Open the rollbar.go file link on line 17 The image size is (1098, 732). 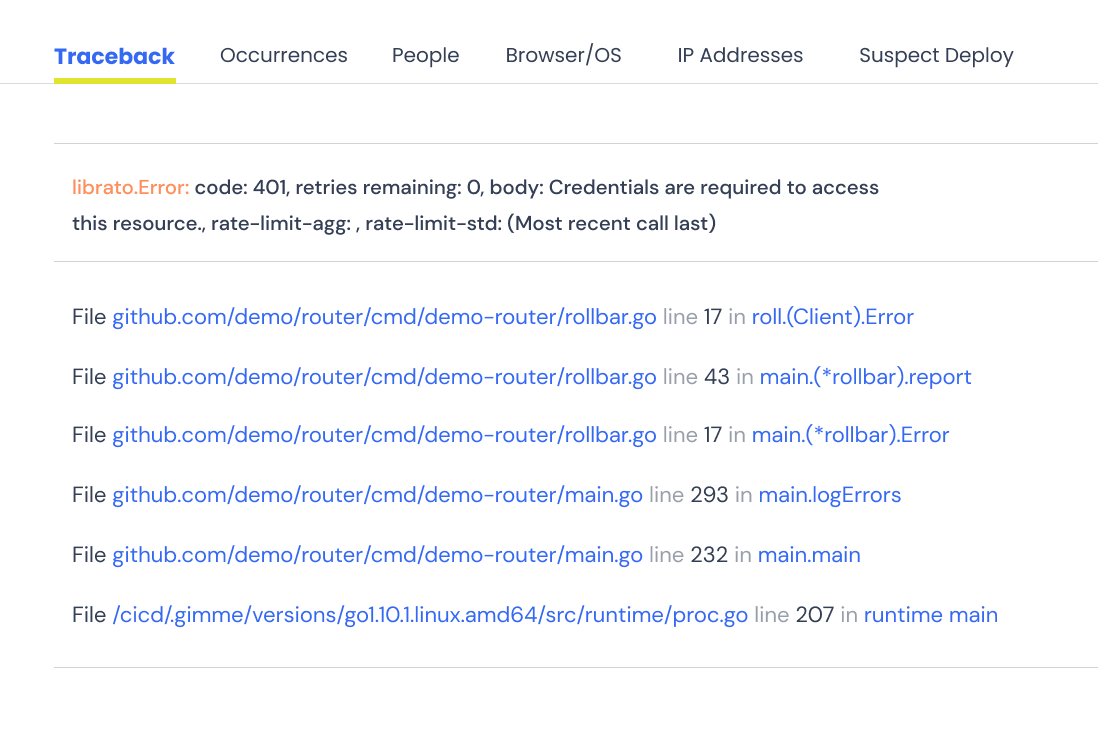click(383, 316)
